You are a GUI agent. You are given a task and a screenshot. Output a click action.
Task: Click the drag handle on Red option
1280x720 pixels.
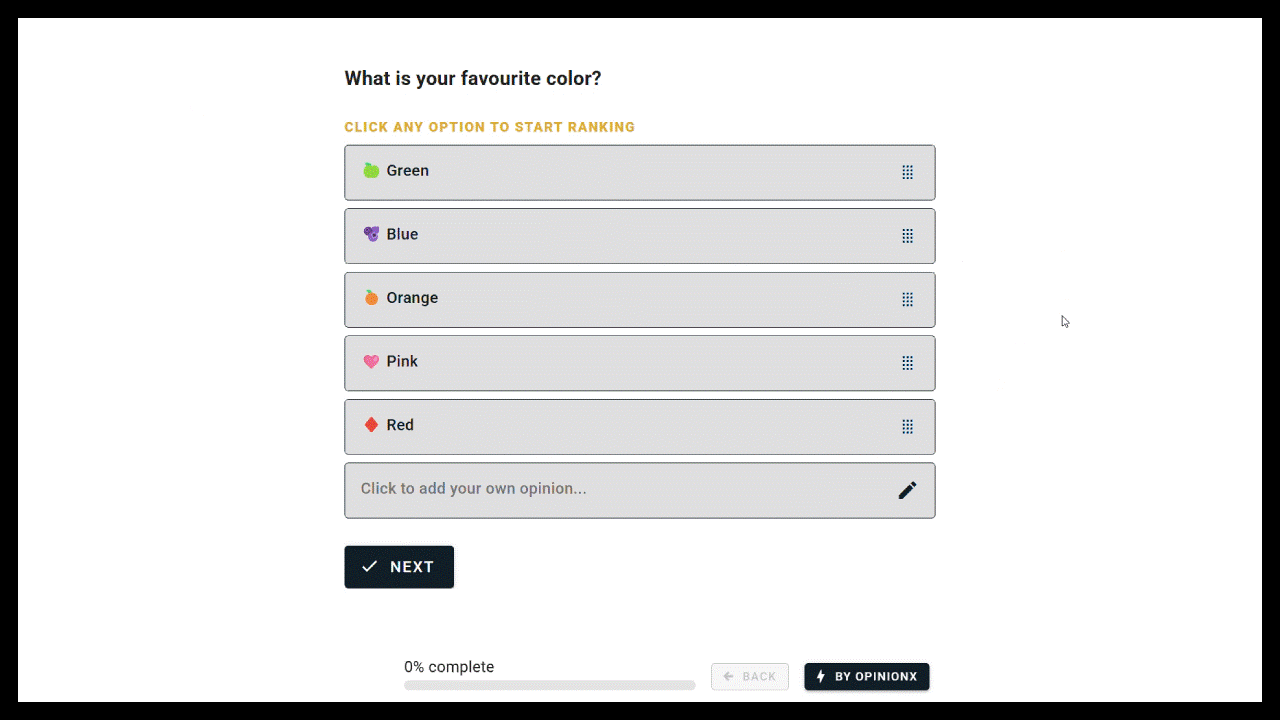click(x=907, y=426)
